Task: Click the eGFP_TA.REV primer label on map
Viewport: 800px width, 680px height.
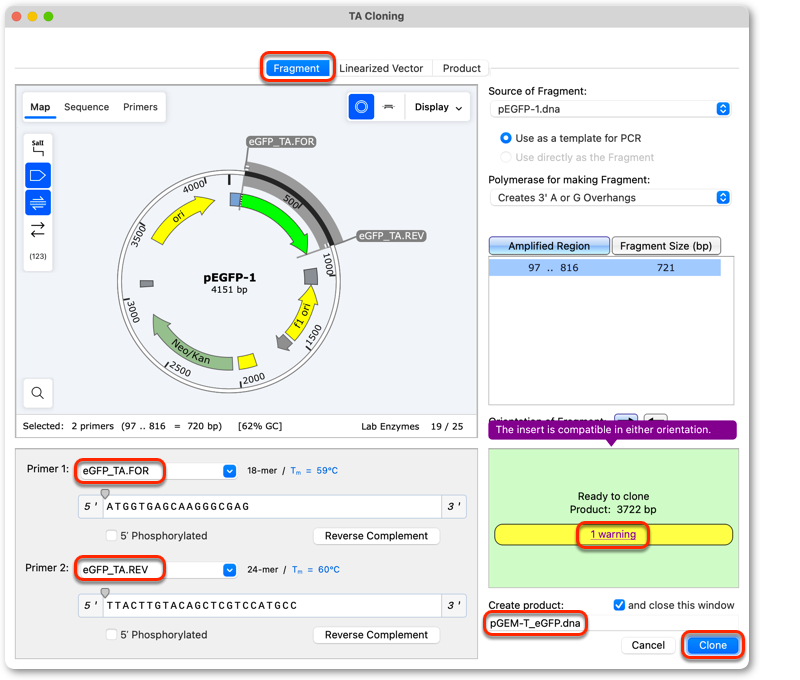Action: click(391, 236)
